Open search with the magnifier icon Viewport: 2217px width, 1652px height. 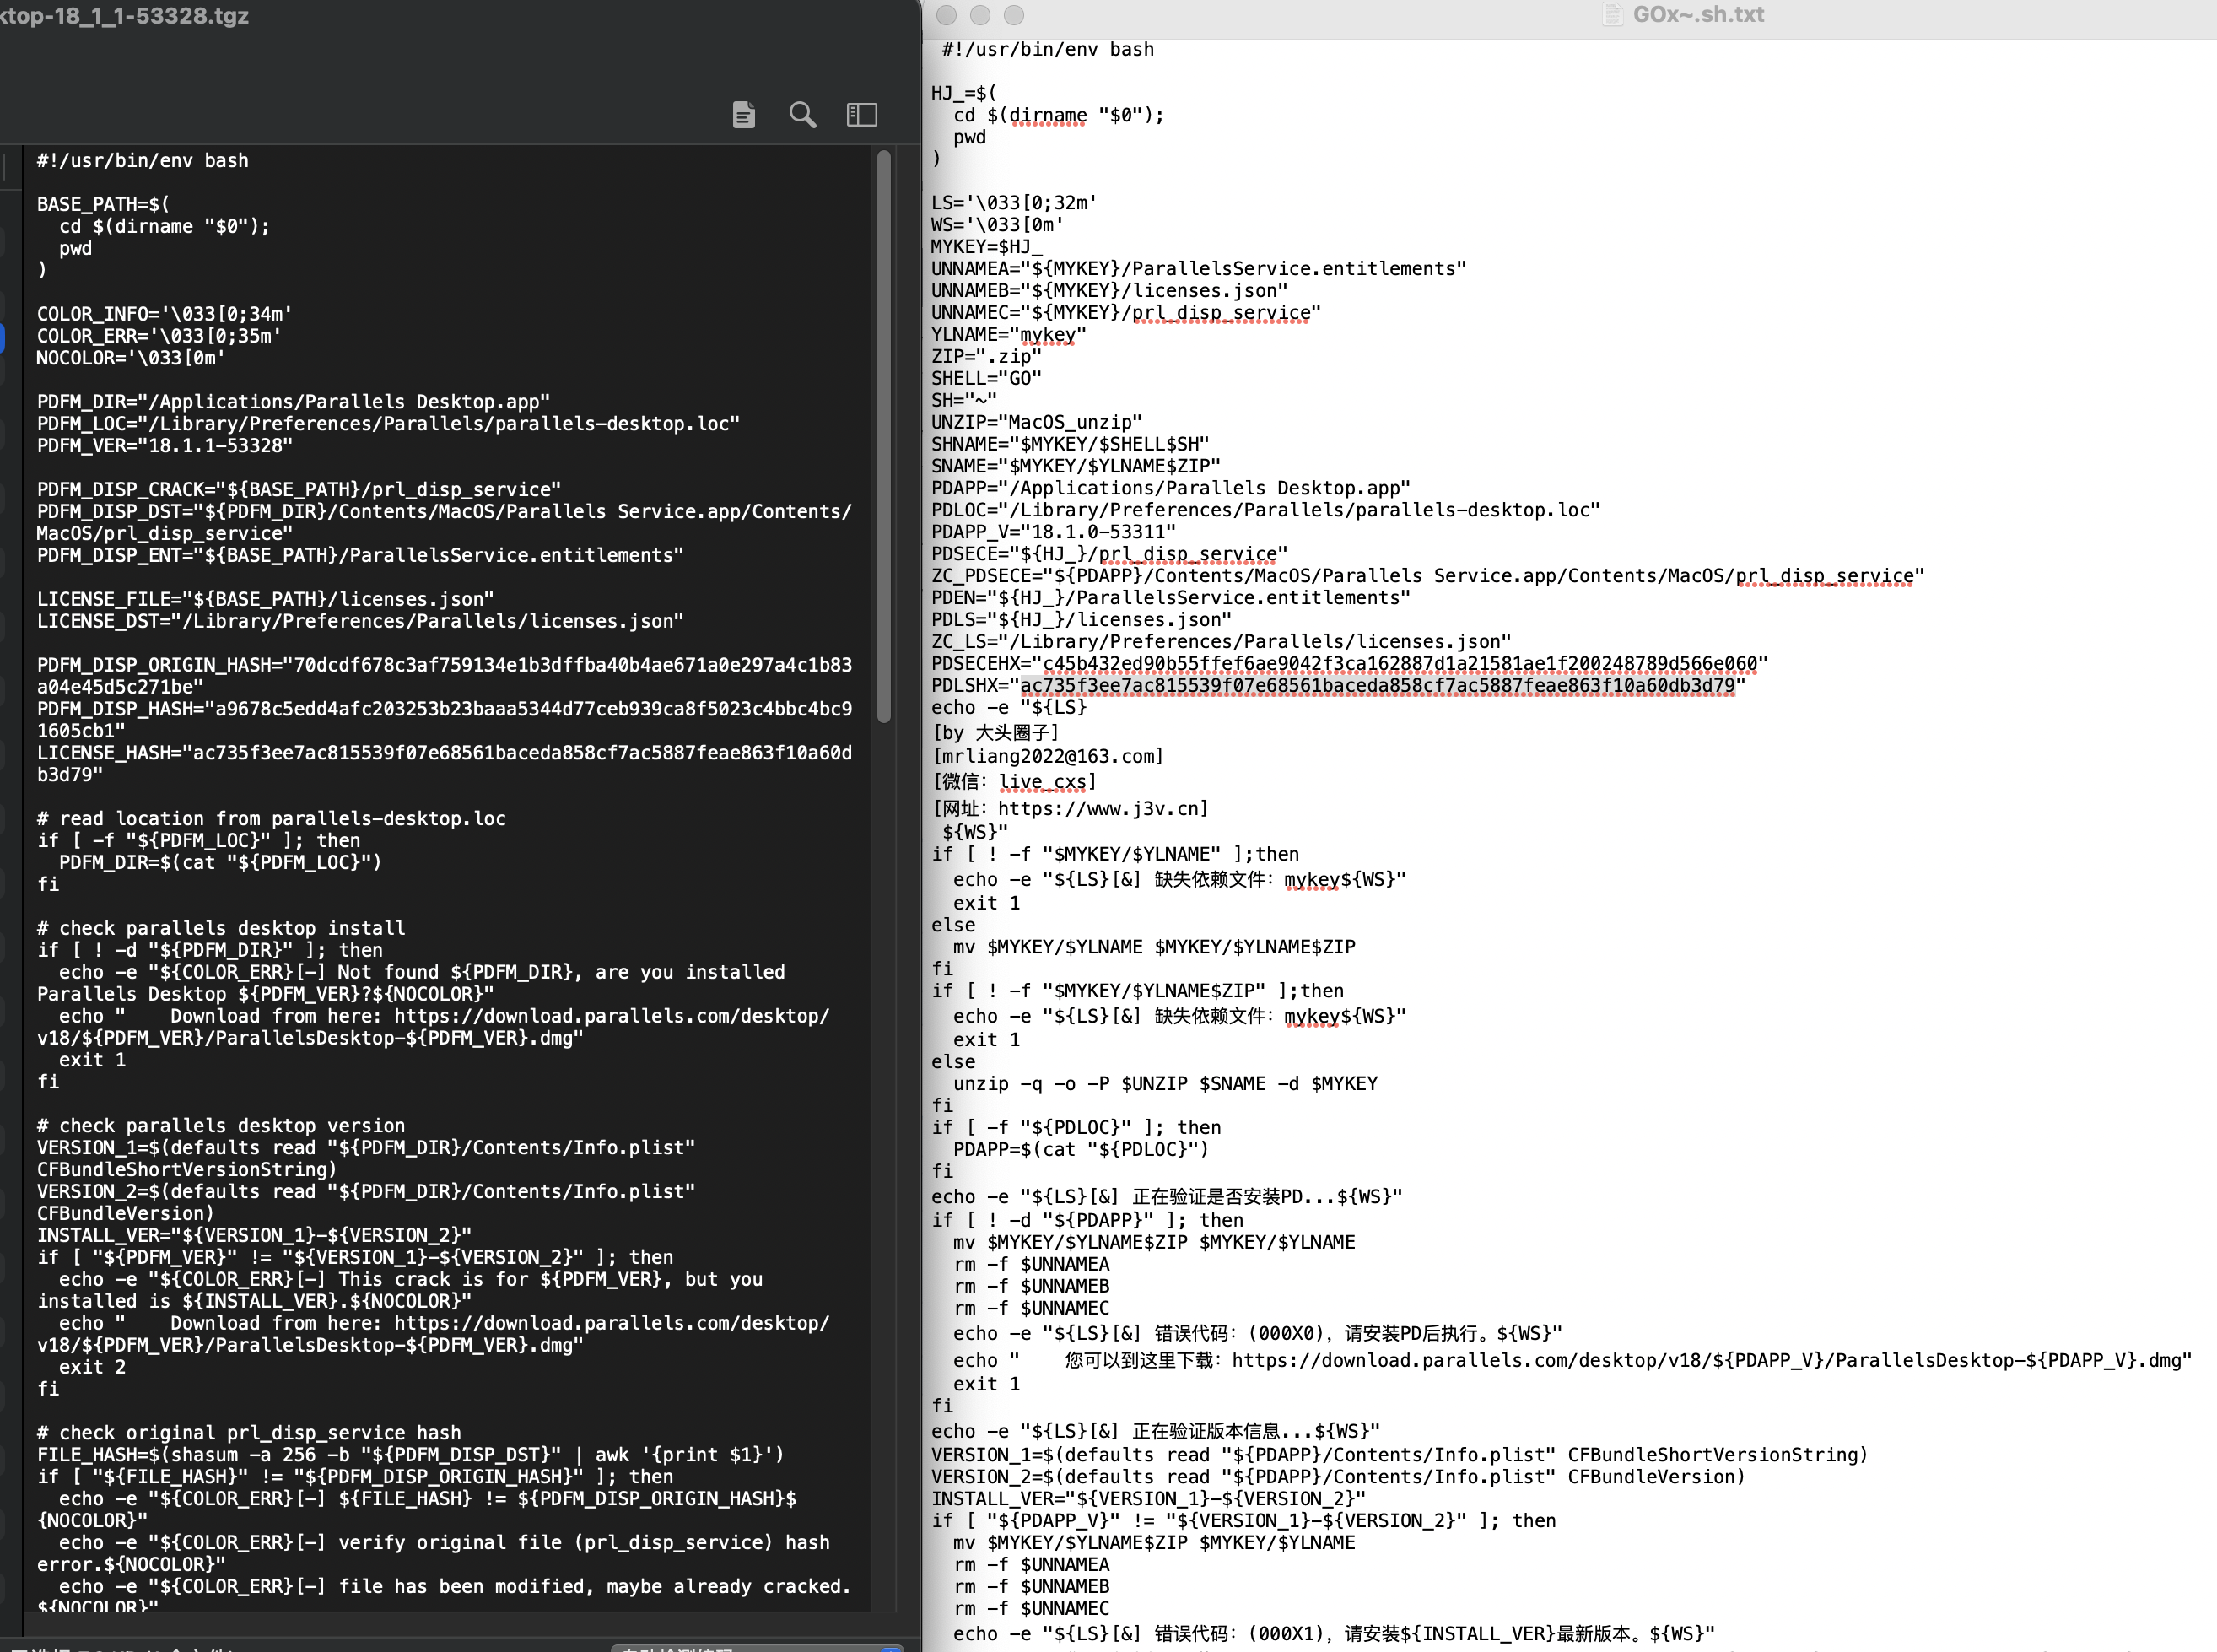pyautogui.click(x=802, y=115)
